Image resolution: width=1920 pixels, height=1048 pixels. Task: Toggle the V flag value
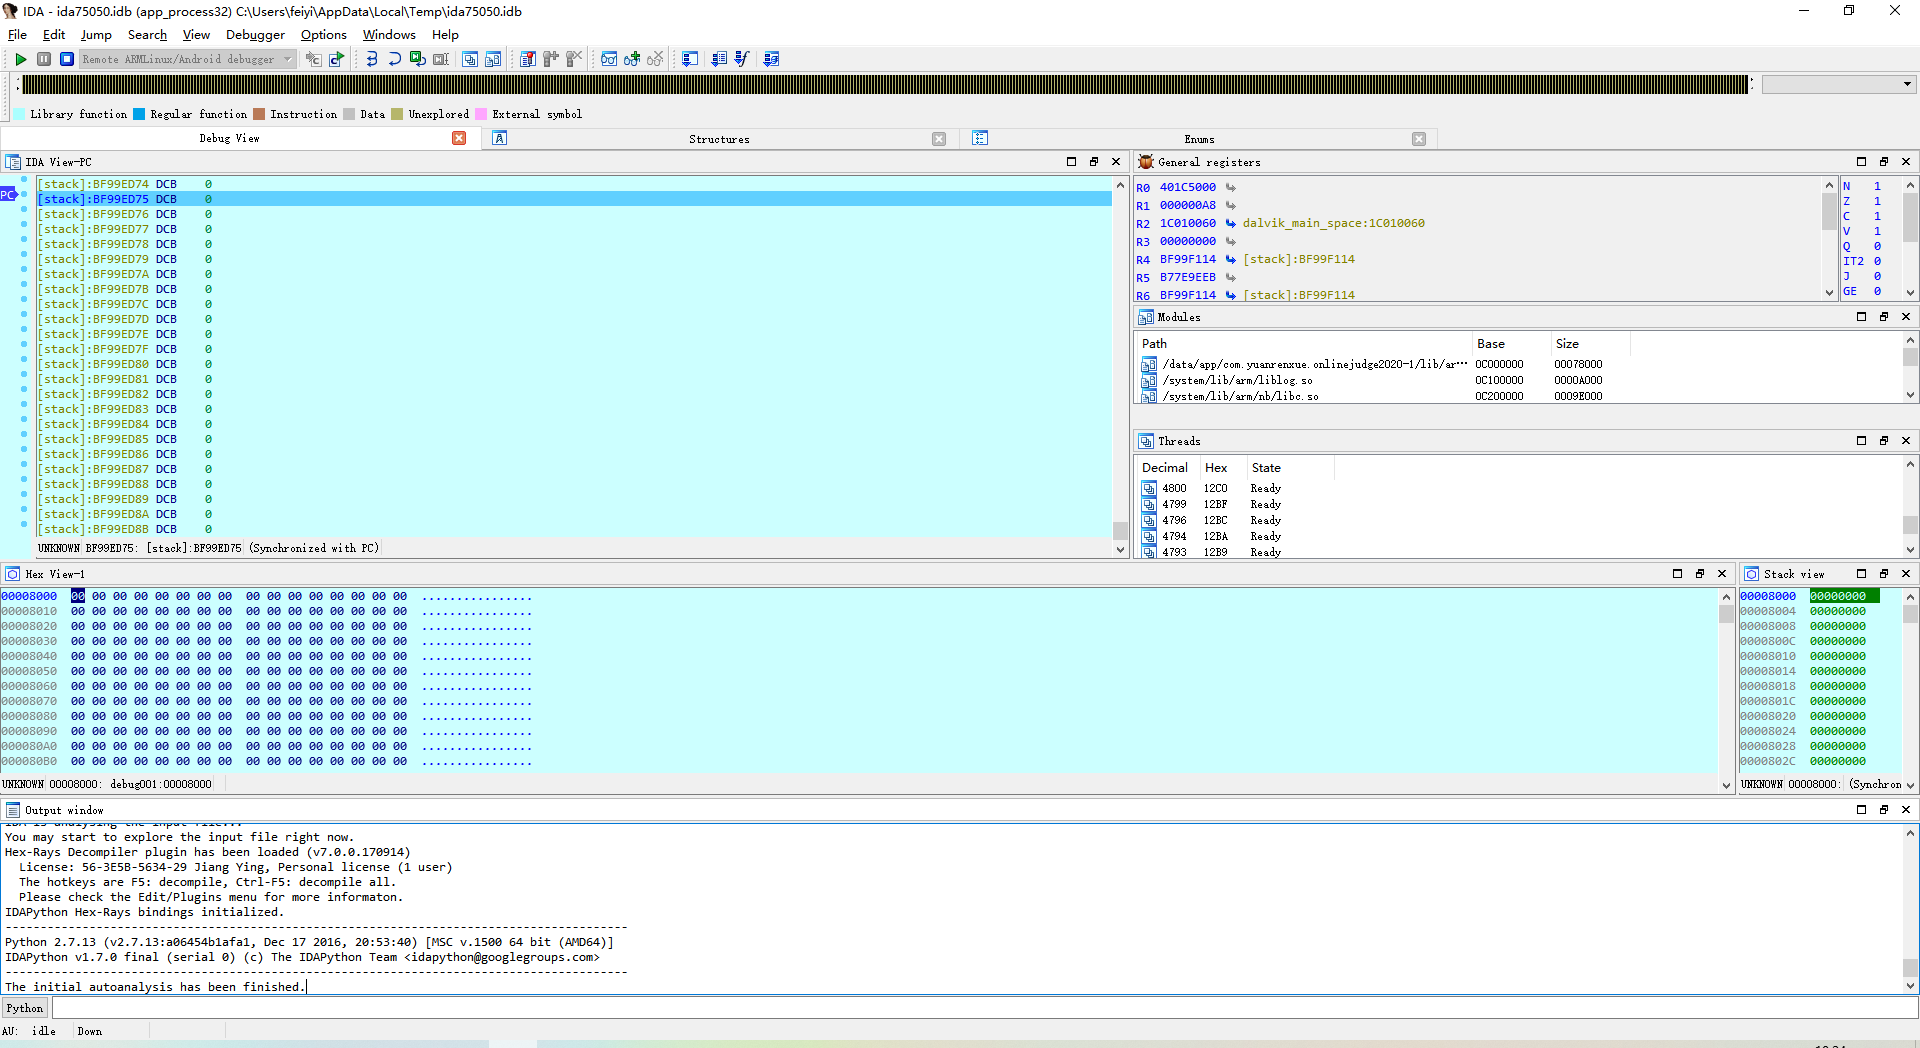click(1877, 231)
